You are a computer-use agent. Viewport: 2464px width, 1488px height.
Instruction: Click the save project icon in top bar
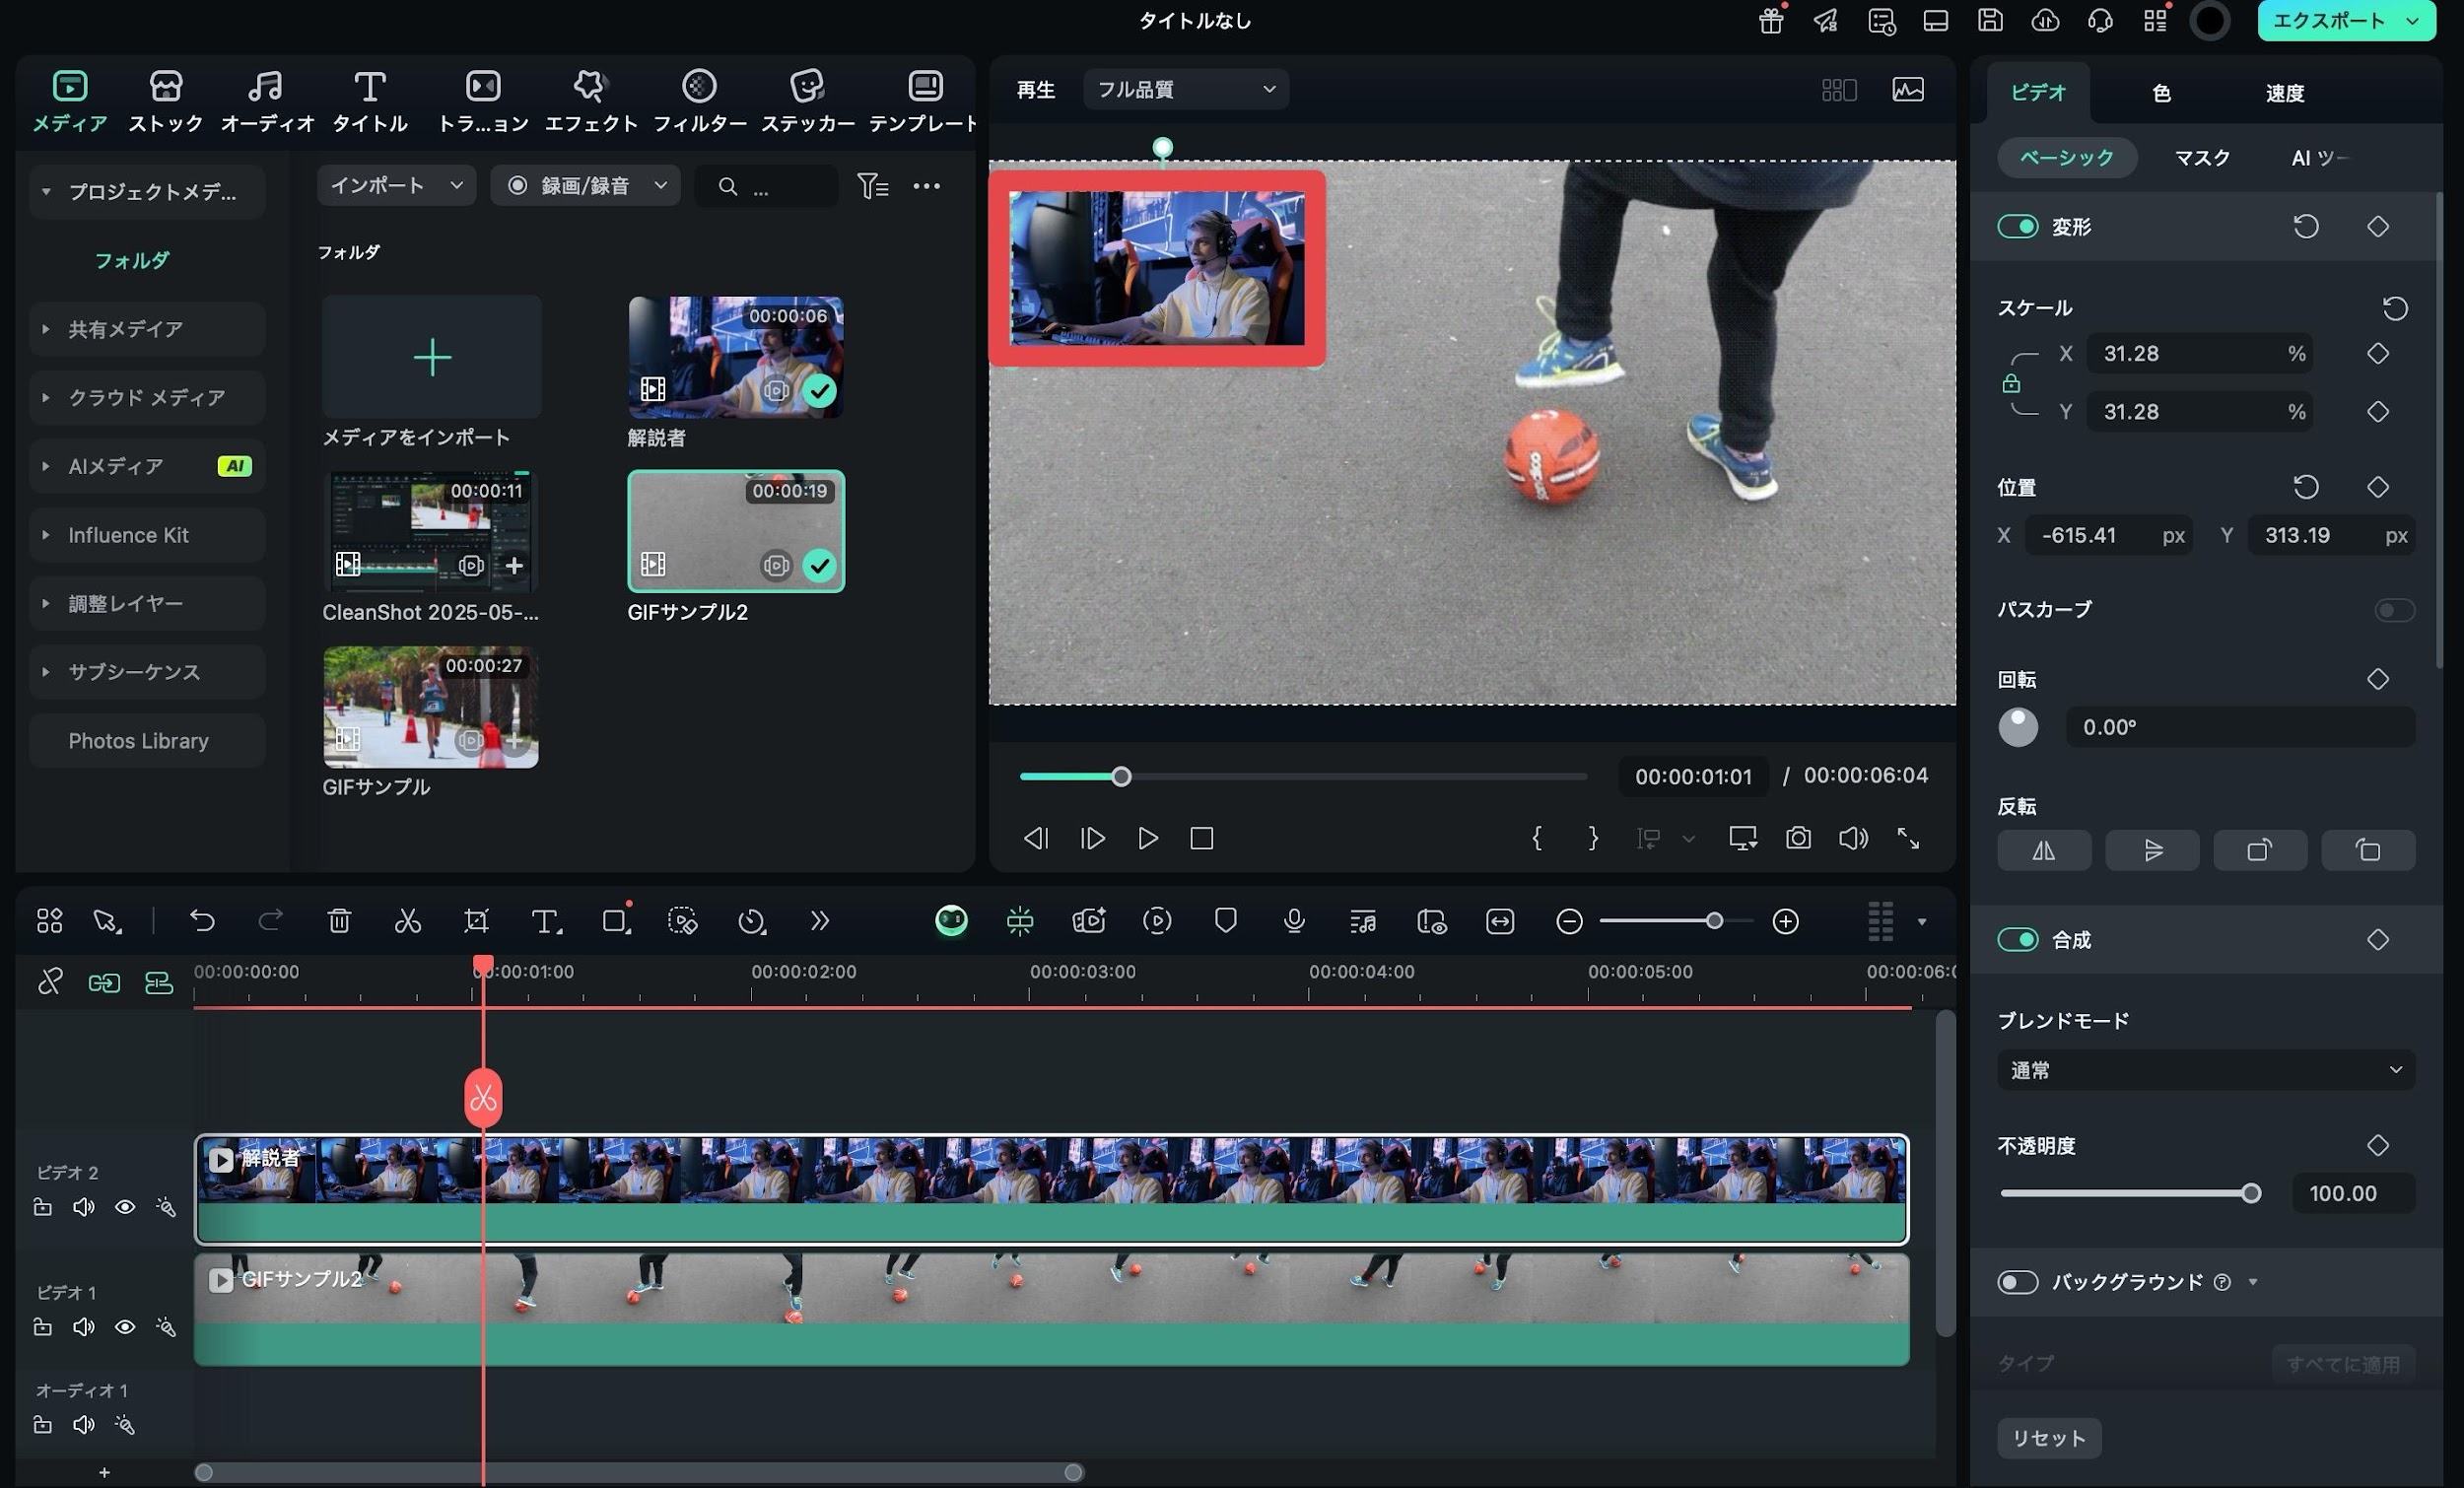coord(1989,20)
